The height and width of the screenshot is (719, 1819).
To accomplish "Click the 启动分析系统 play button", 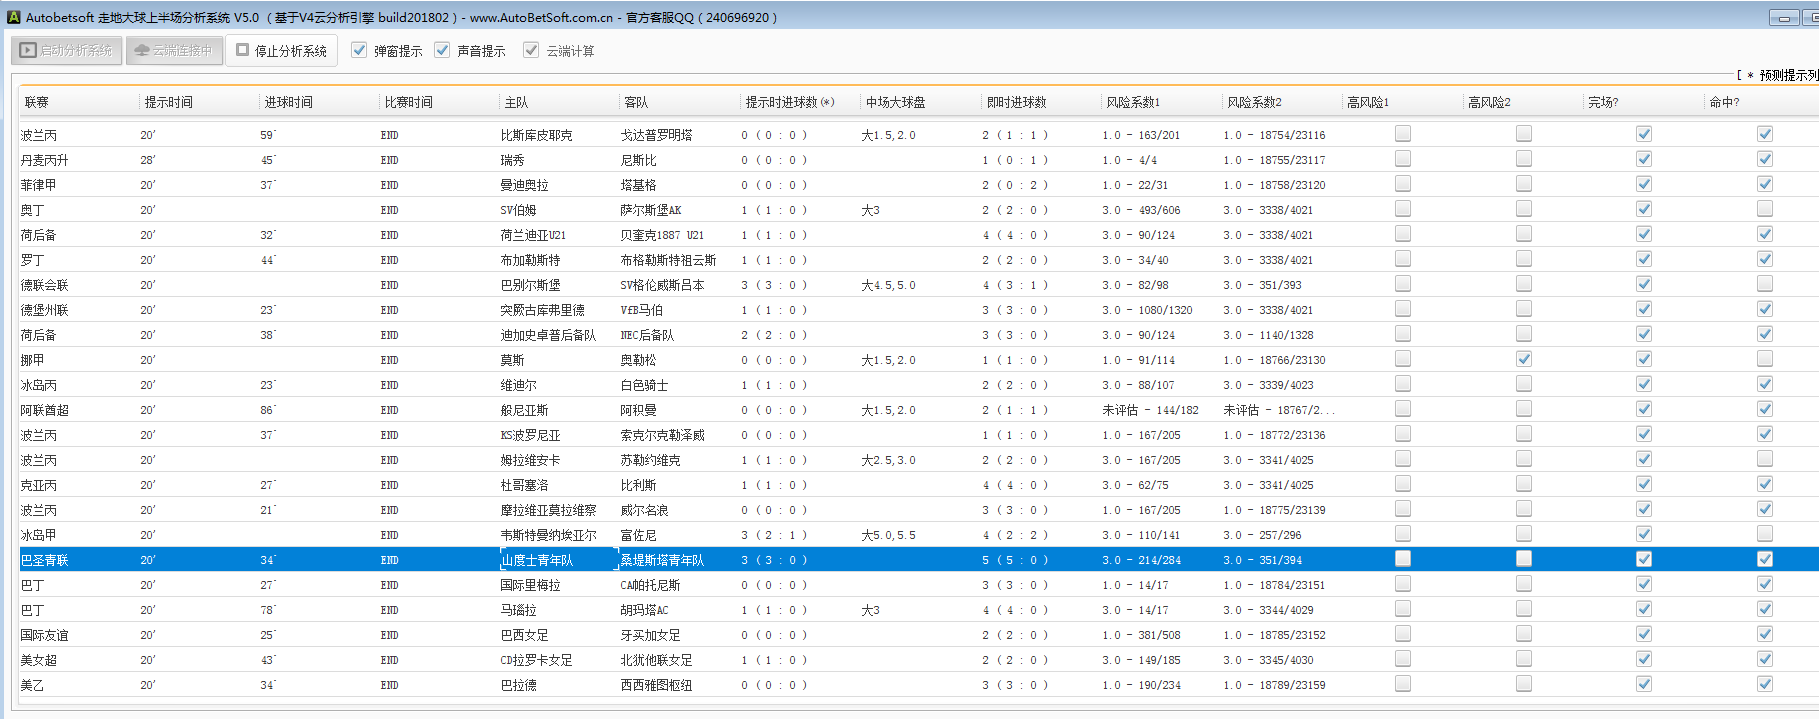I will click(x=66, y=50).
